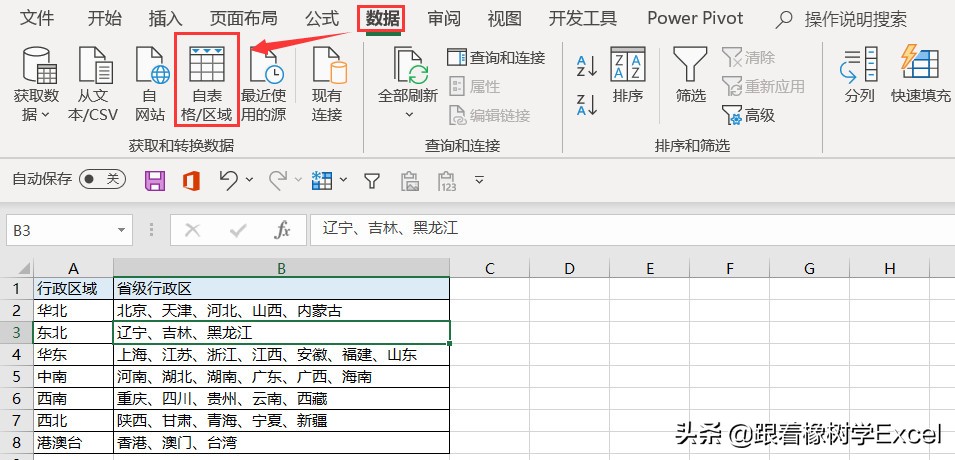Toggle 筛选 (Filter) funnel icon
Image resolution: width=955 pixels, height=460 pixels.
point(690,64)
